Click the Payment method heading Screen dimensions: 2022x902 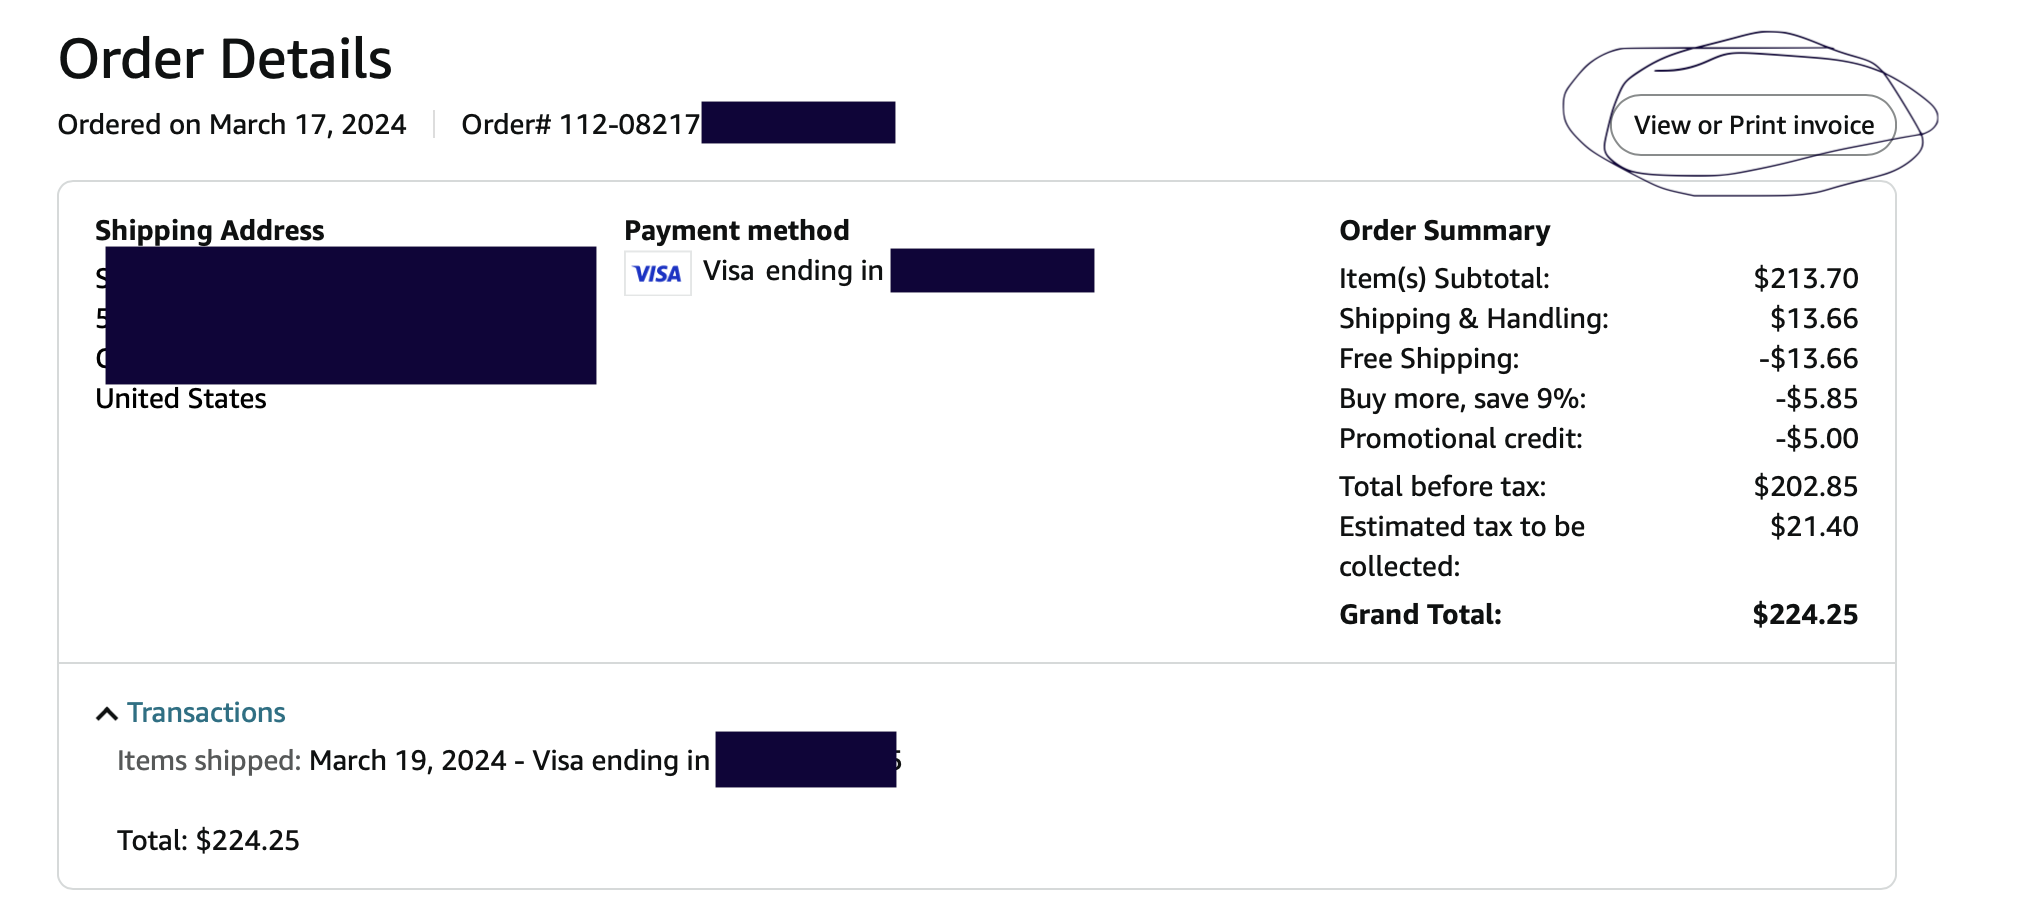[x=737, y=230]
